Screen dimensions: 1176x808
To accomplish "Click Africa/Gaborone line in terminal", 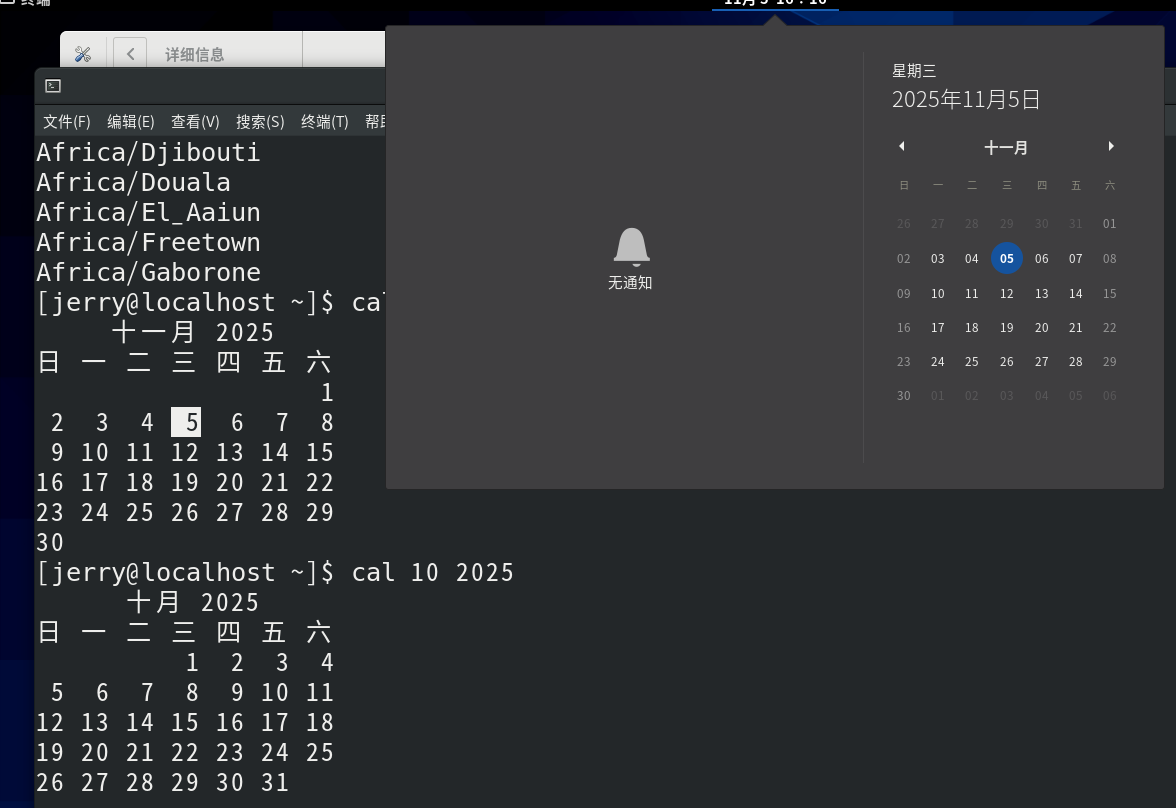I will click(148, 272).
